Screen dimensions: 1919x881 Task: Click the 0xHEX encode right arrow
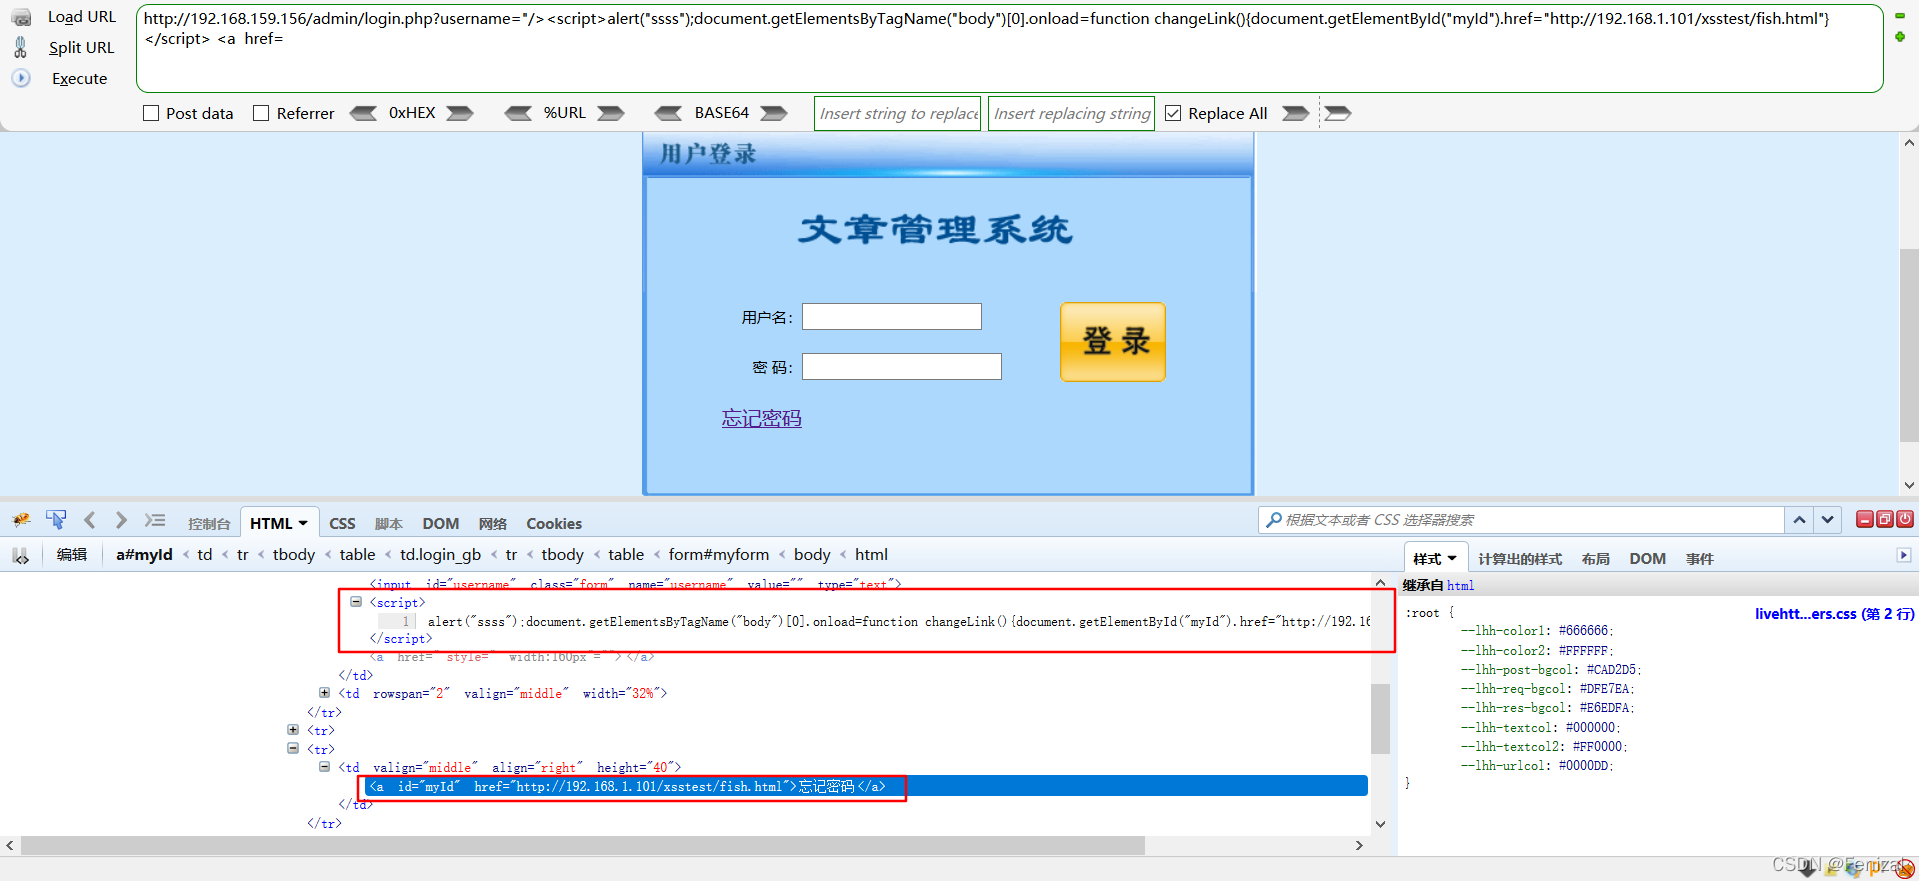coord(460,113)
